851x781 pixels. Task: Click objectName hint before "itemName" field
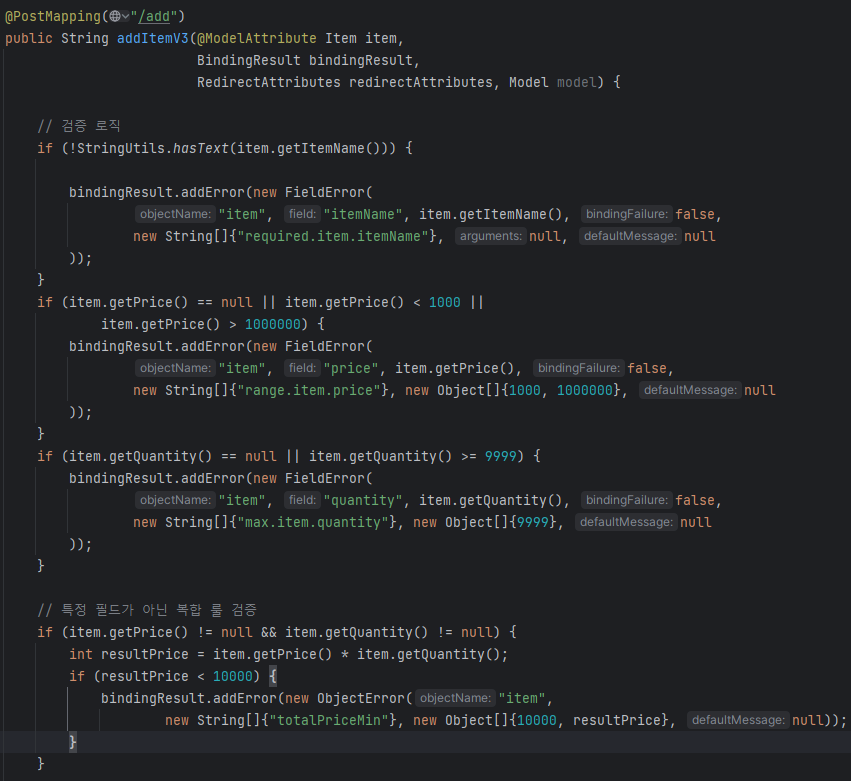click(175, 214)
